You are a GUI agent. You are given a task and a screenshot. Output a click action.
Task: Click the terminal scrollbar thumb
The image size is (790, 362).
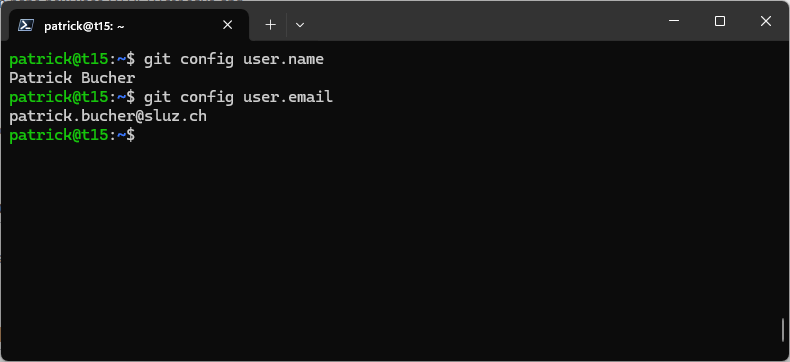click(x=783, y=330)
